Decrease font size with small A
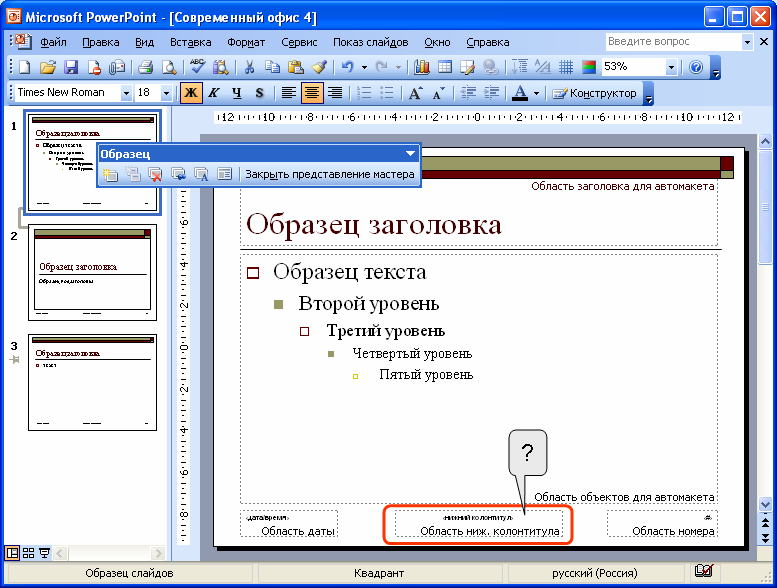 pyautogui.click(x=439, y=93)
